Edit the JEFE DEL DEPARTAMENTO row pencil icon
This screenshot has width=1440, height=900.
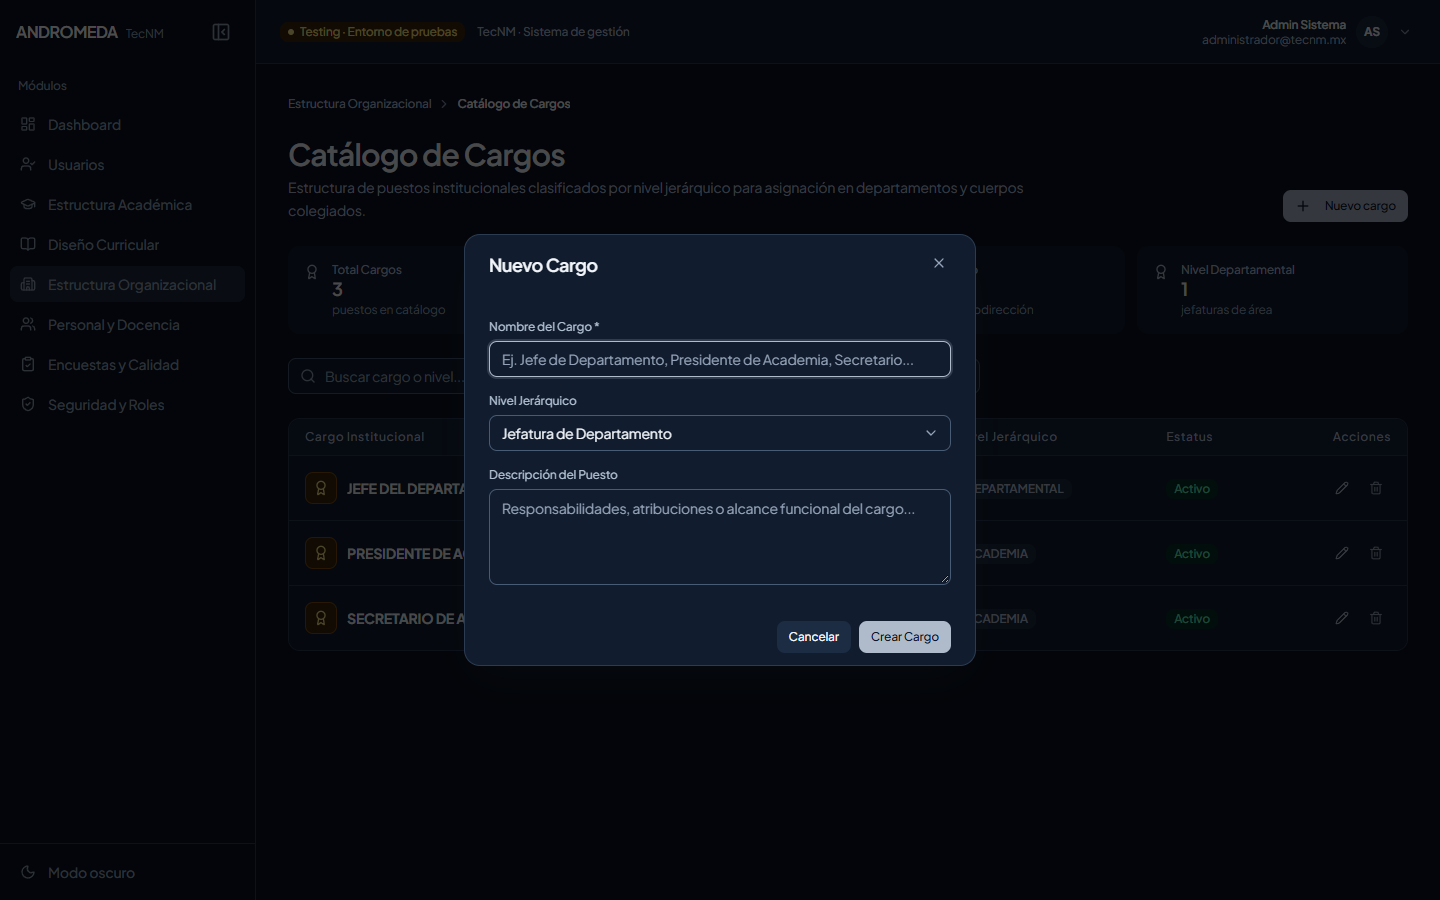(1342, 488)
